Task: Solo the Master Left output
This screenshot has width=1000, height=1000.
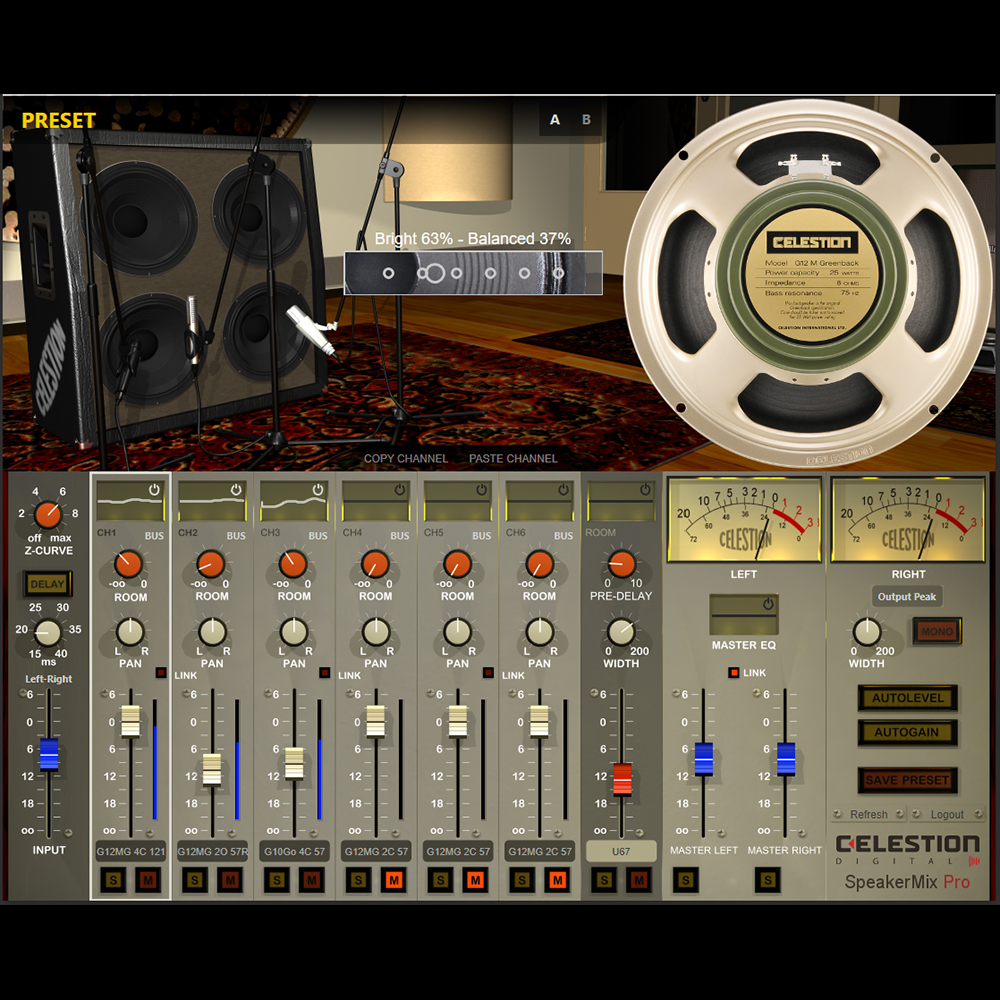Action: [x=685, y=880]
